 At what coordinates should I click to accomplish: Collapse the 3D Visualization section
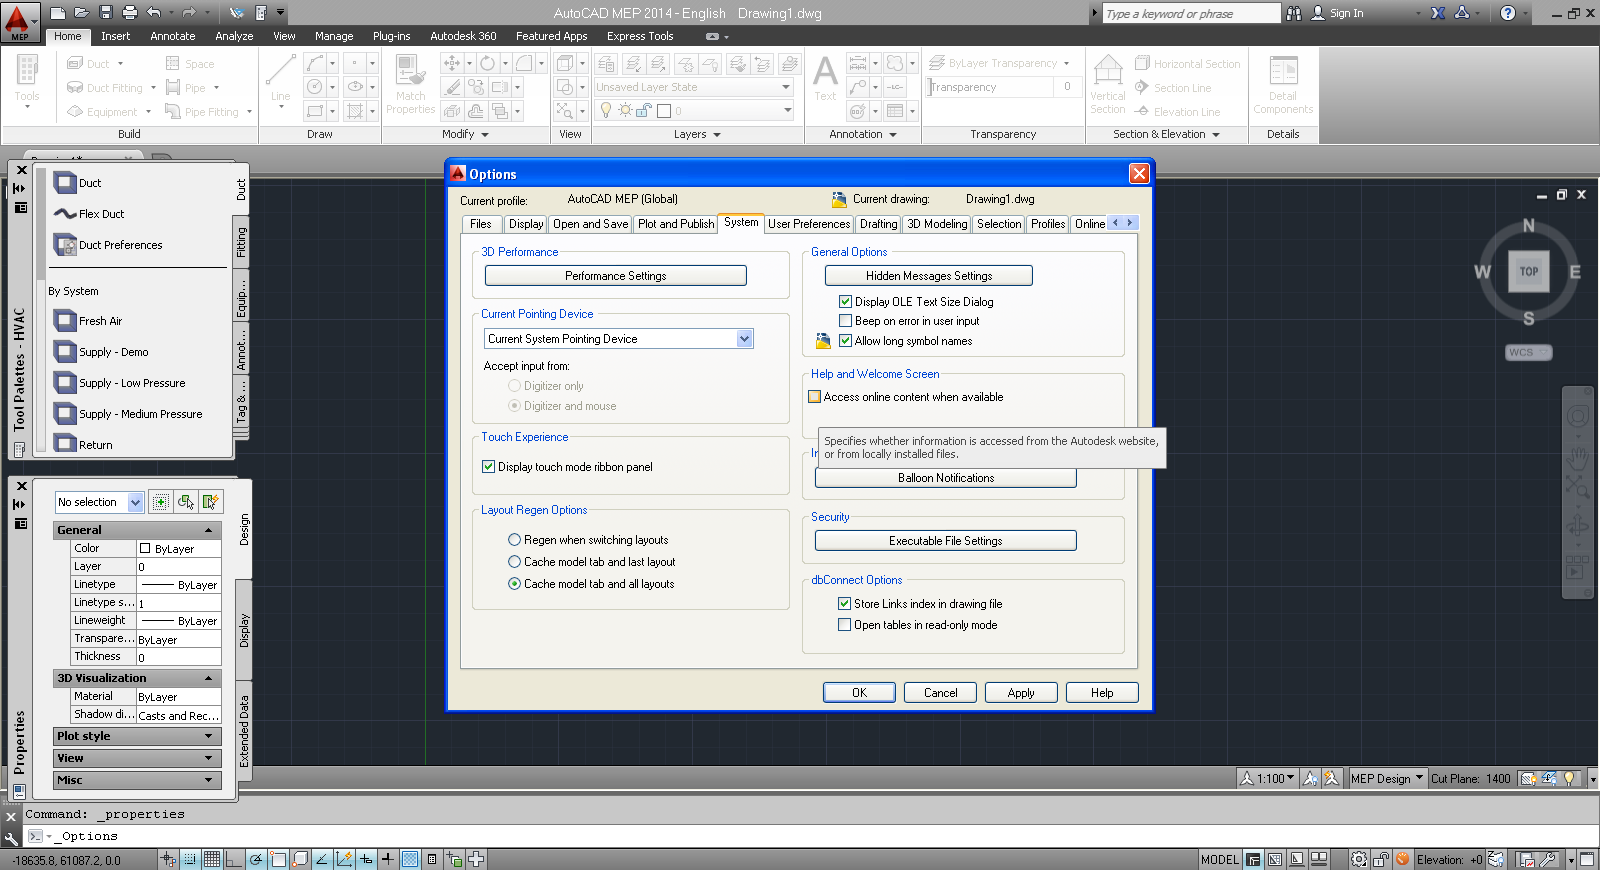click(208, 678)
